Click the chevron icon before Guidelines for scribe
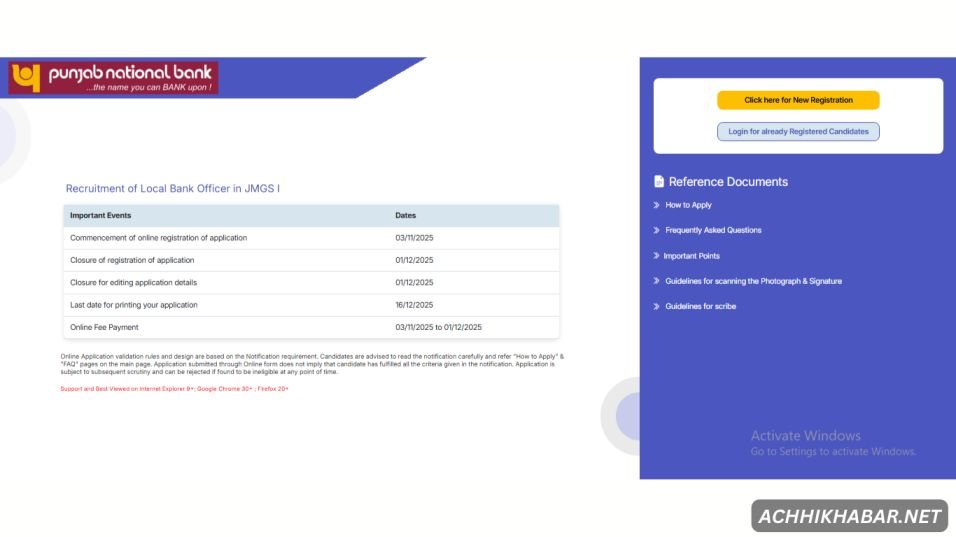The image size is (956, 537). pos(656,307)
